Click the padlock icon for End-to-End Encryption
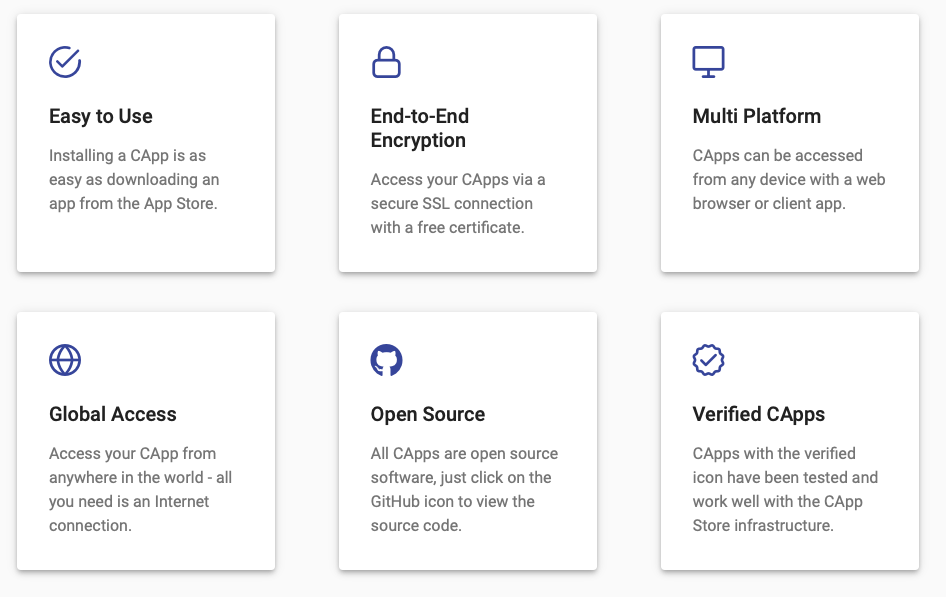Screen dimensions: 946x597 386,62
